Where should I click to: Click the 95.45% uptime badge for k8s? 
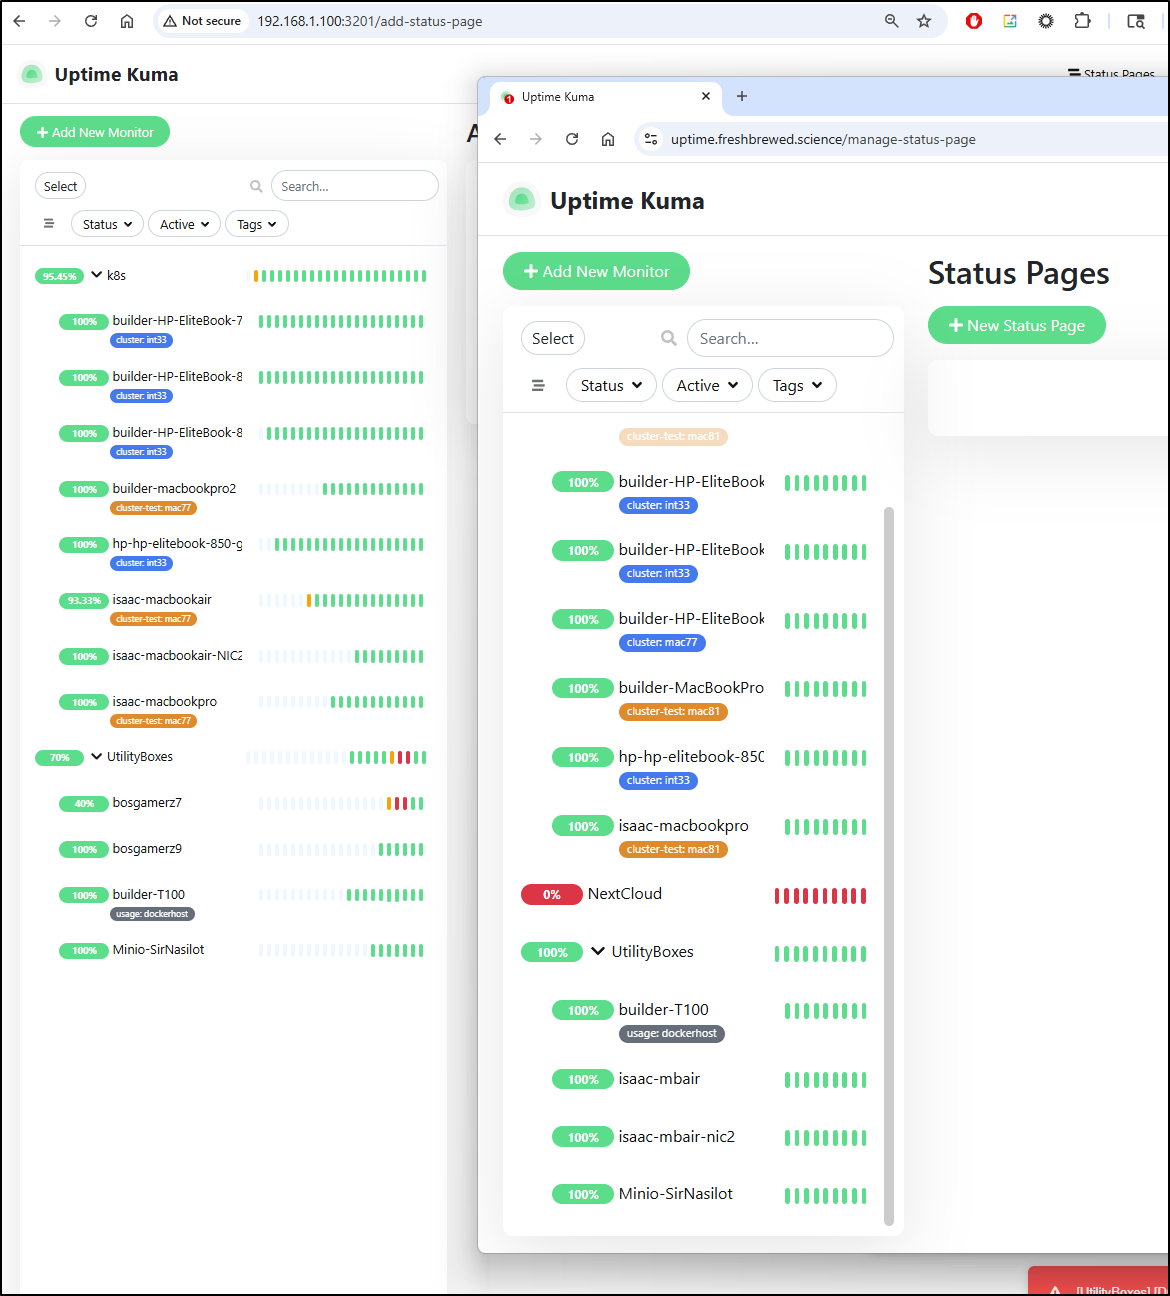pyautogui.click(x=60, y=276)
